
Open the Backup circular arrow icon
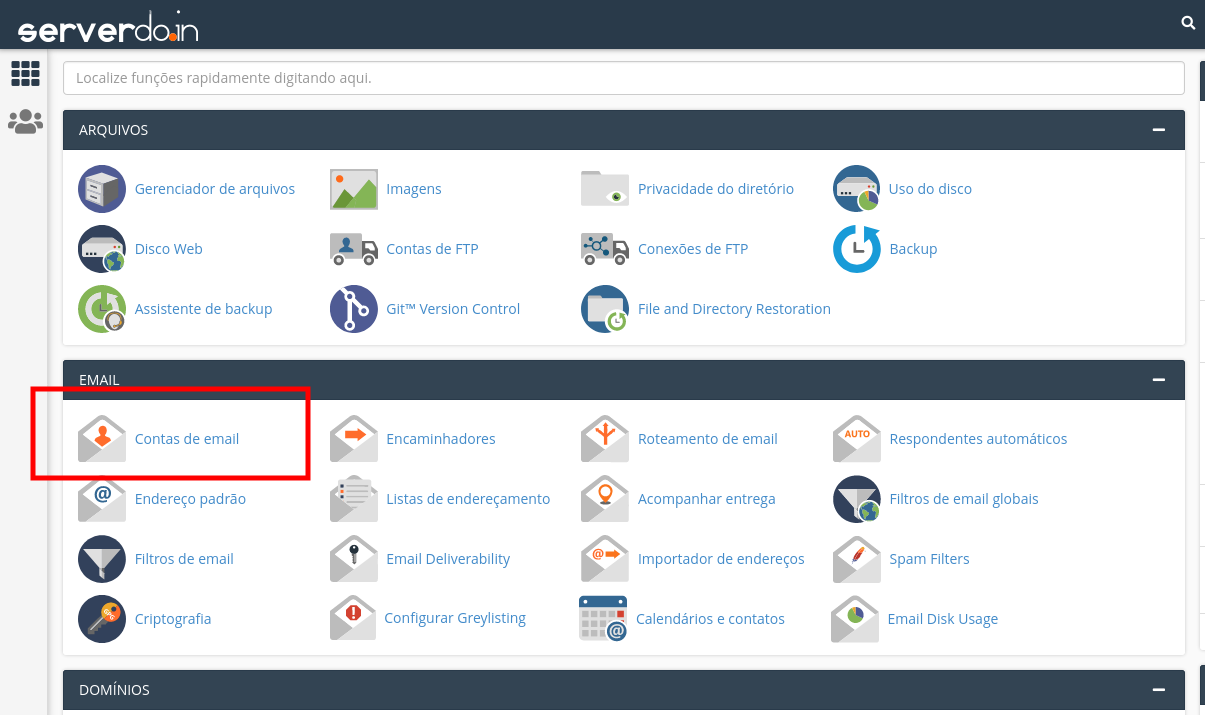[857, 249]
